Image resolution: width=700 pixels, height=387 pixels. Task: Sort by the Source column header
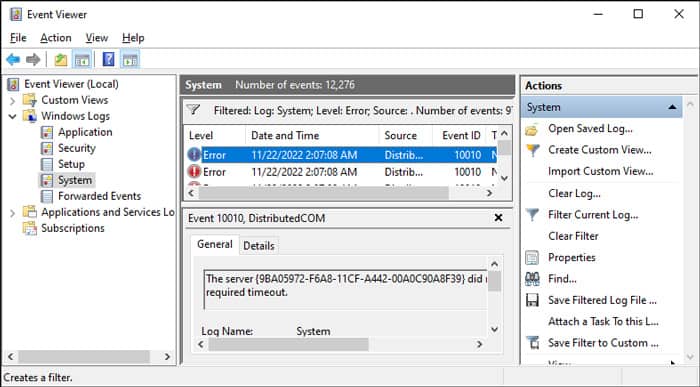coord(405,135)
